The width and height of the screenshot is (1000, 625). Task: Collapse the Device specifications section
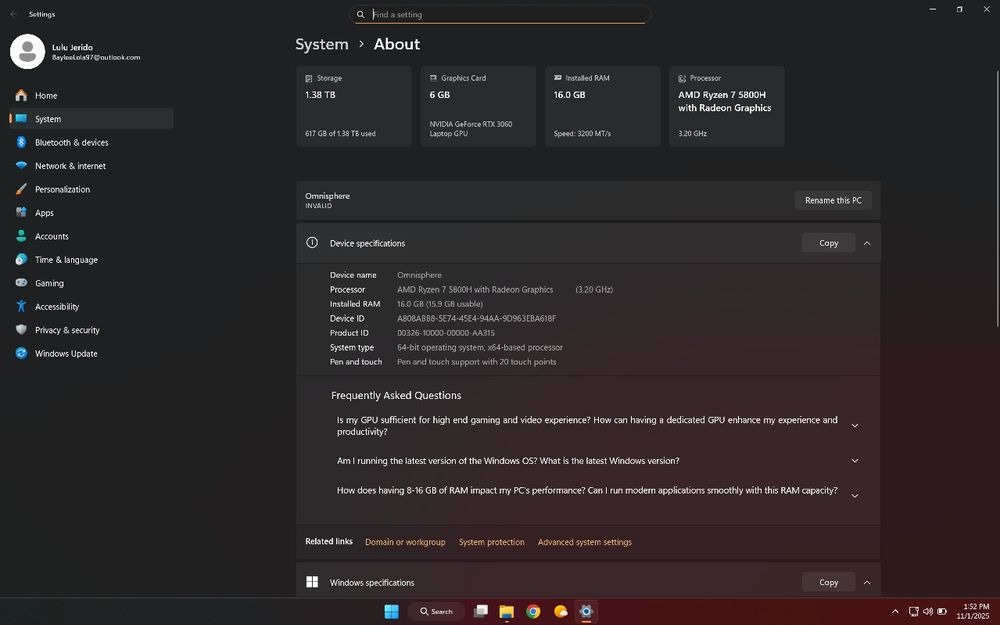[x=867, y=243]
